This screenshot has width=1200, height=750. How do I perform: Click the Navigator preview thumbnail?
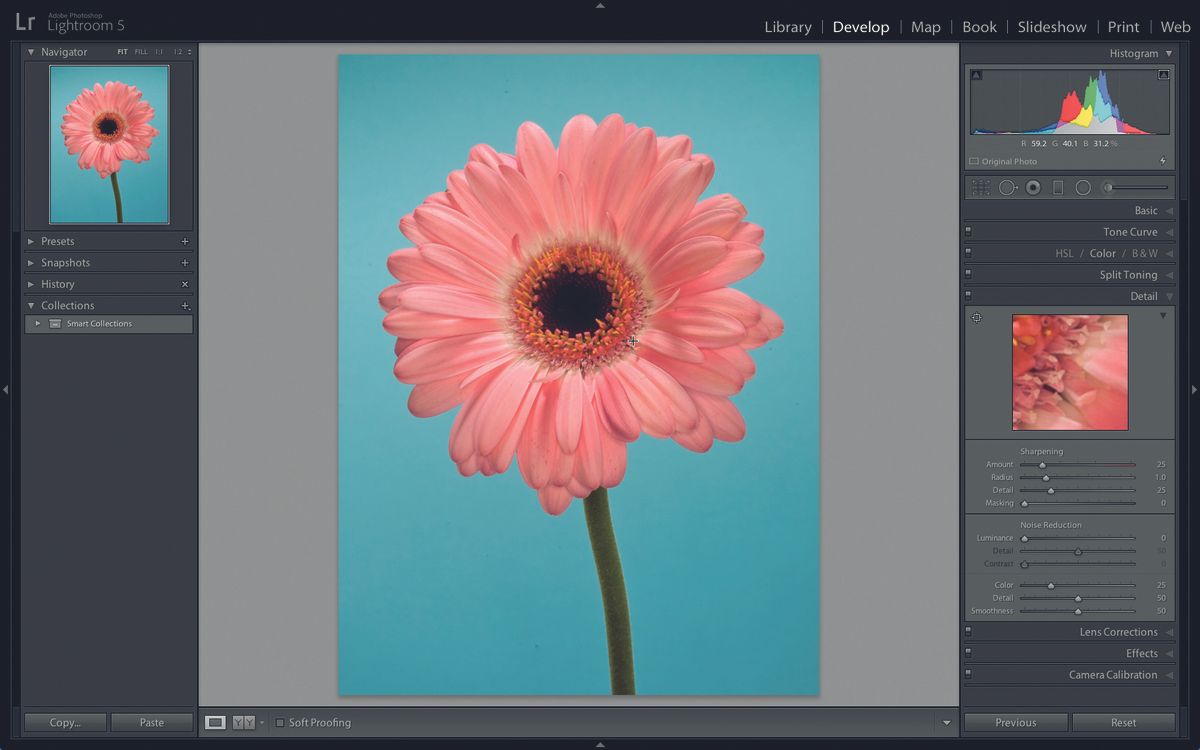107,143
